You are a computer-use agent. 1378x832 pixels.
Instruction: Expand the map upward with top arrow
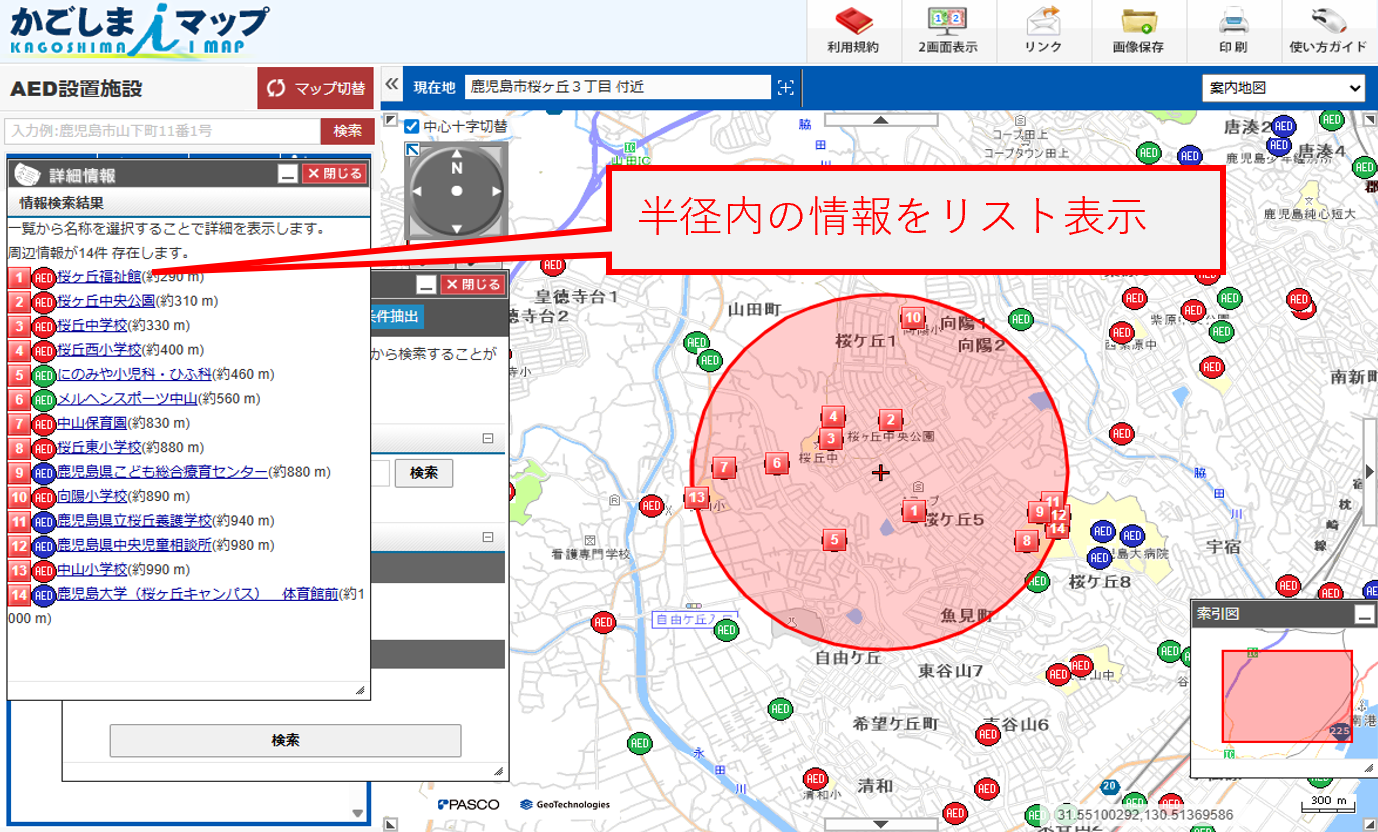click(880, 121)
